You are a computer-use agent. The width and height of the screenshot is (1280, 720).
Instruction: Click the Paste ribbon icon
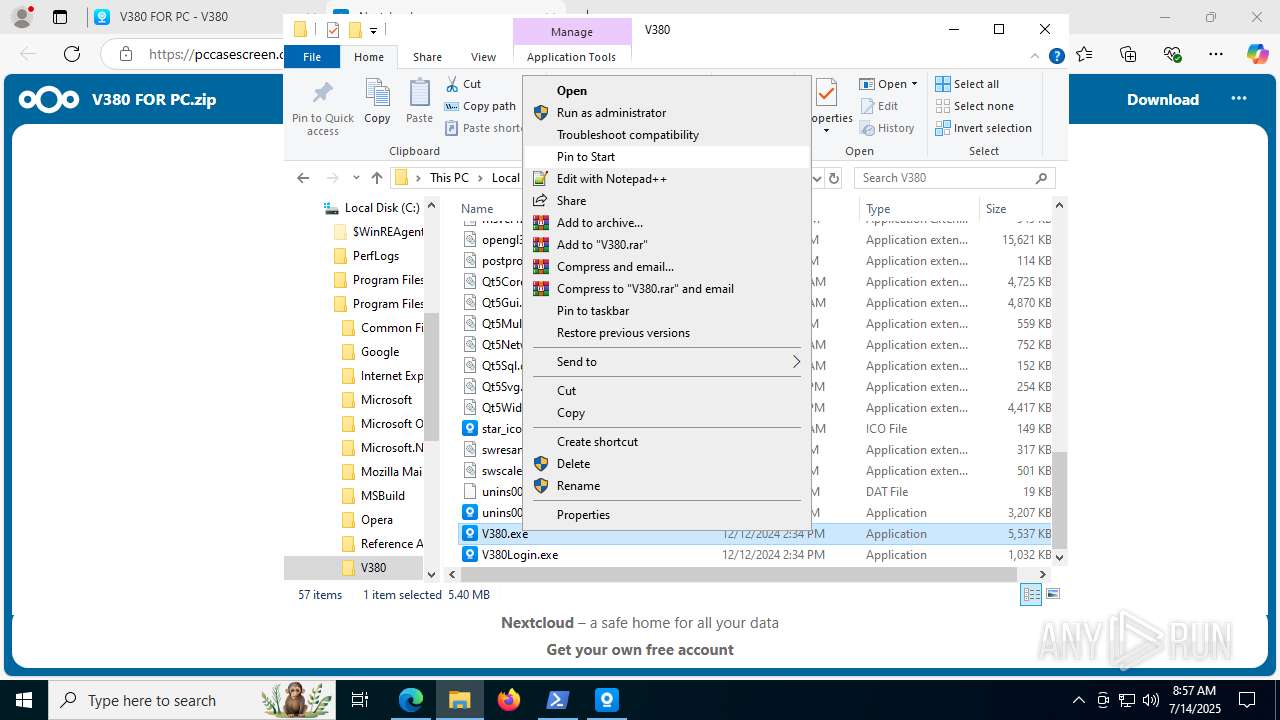pyautogui.click(x=419, y=101)
